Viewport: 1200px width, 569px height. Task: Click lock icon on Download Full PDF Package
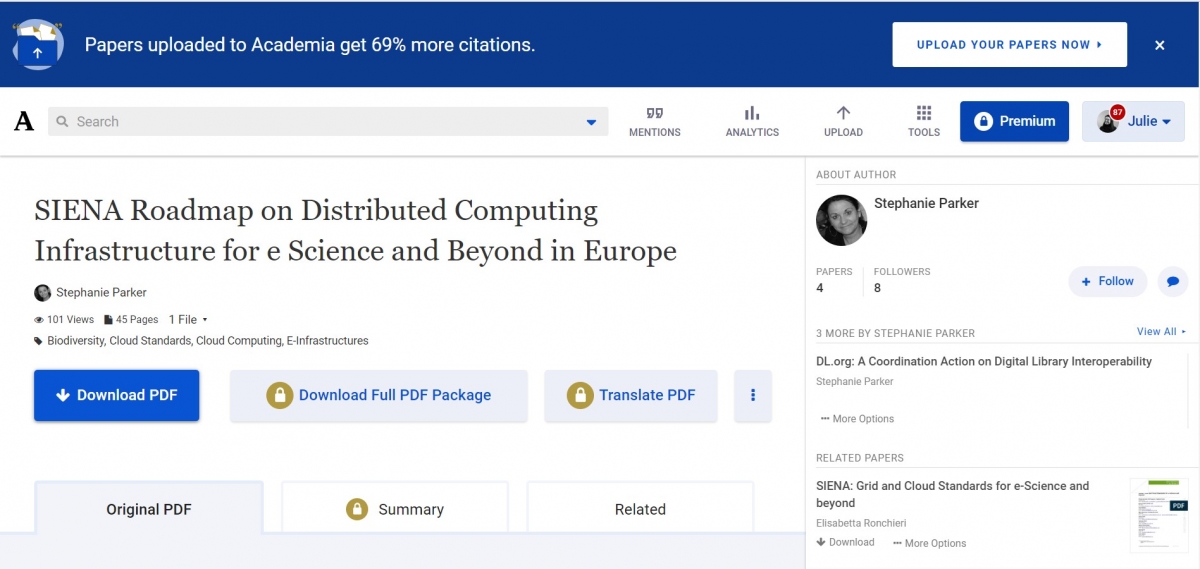tap(280, 395)
